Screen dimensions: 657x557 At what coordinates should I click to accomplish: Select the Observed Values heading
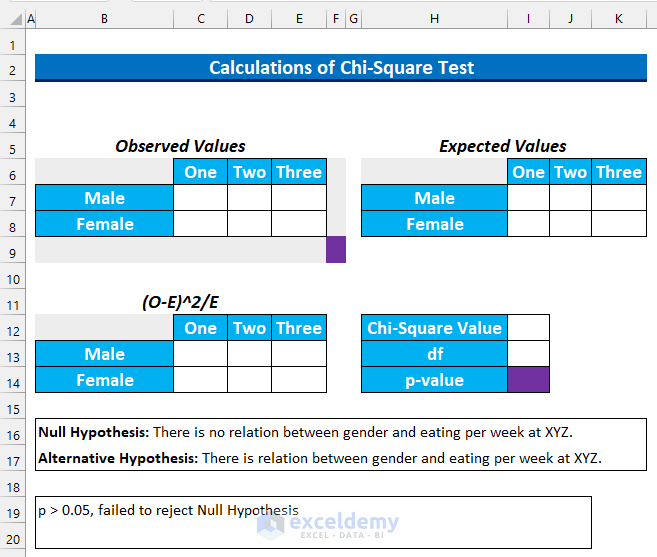point(180,146)
